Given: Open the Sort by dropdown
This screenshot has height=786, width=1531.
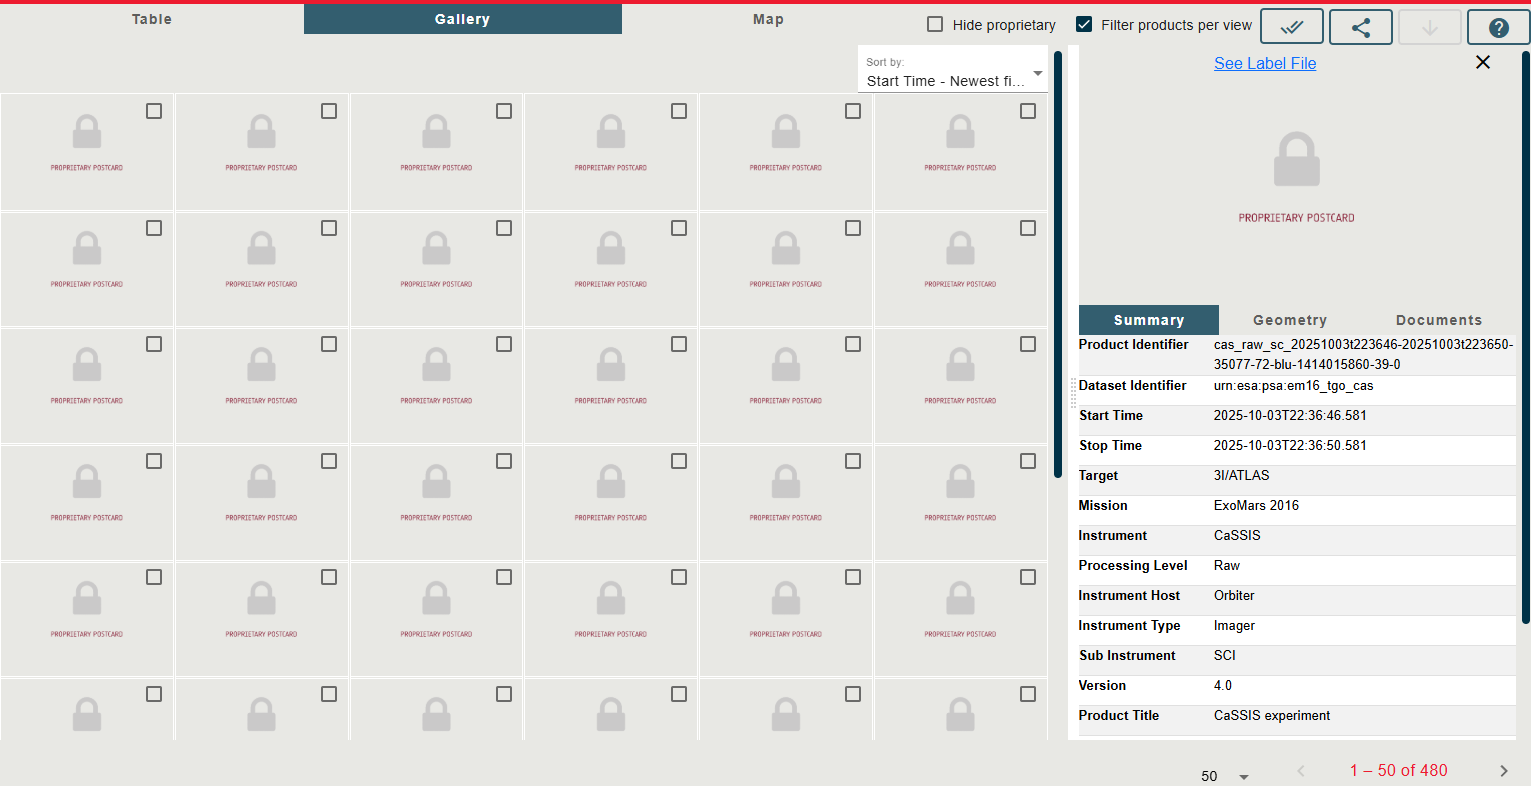Looking at the screenshot, I should pos(953,72).
